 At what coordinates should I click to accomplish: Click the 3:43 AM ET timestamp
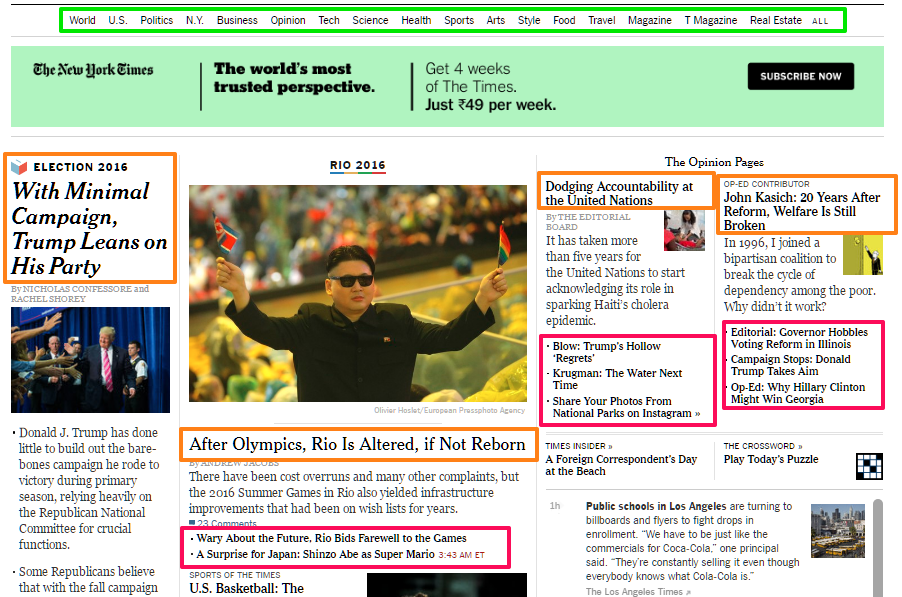click(461, 555)
